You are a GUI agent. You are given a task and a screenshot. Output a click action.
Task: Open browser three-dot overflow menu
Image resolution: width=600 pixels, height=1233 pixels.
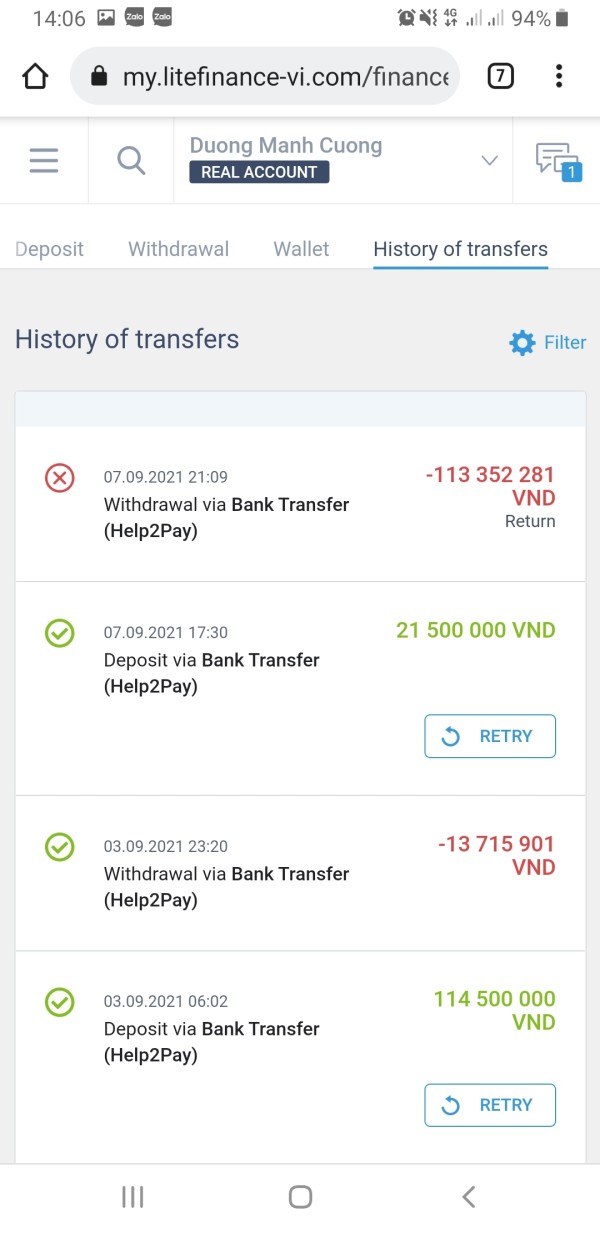tap(558, 76)
